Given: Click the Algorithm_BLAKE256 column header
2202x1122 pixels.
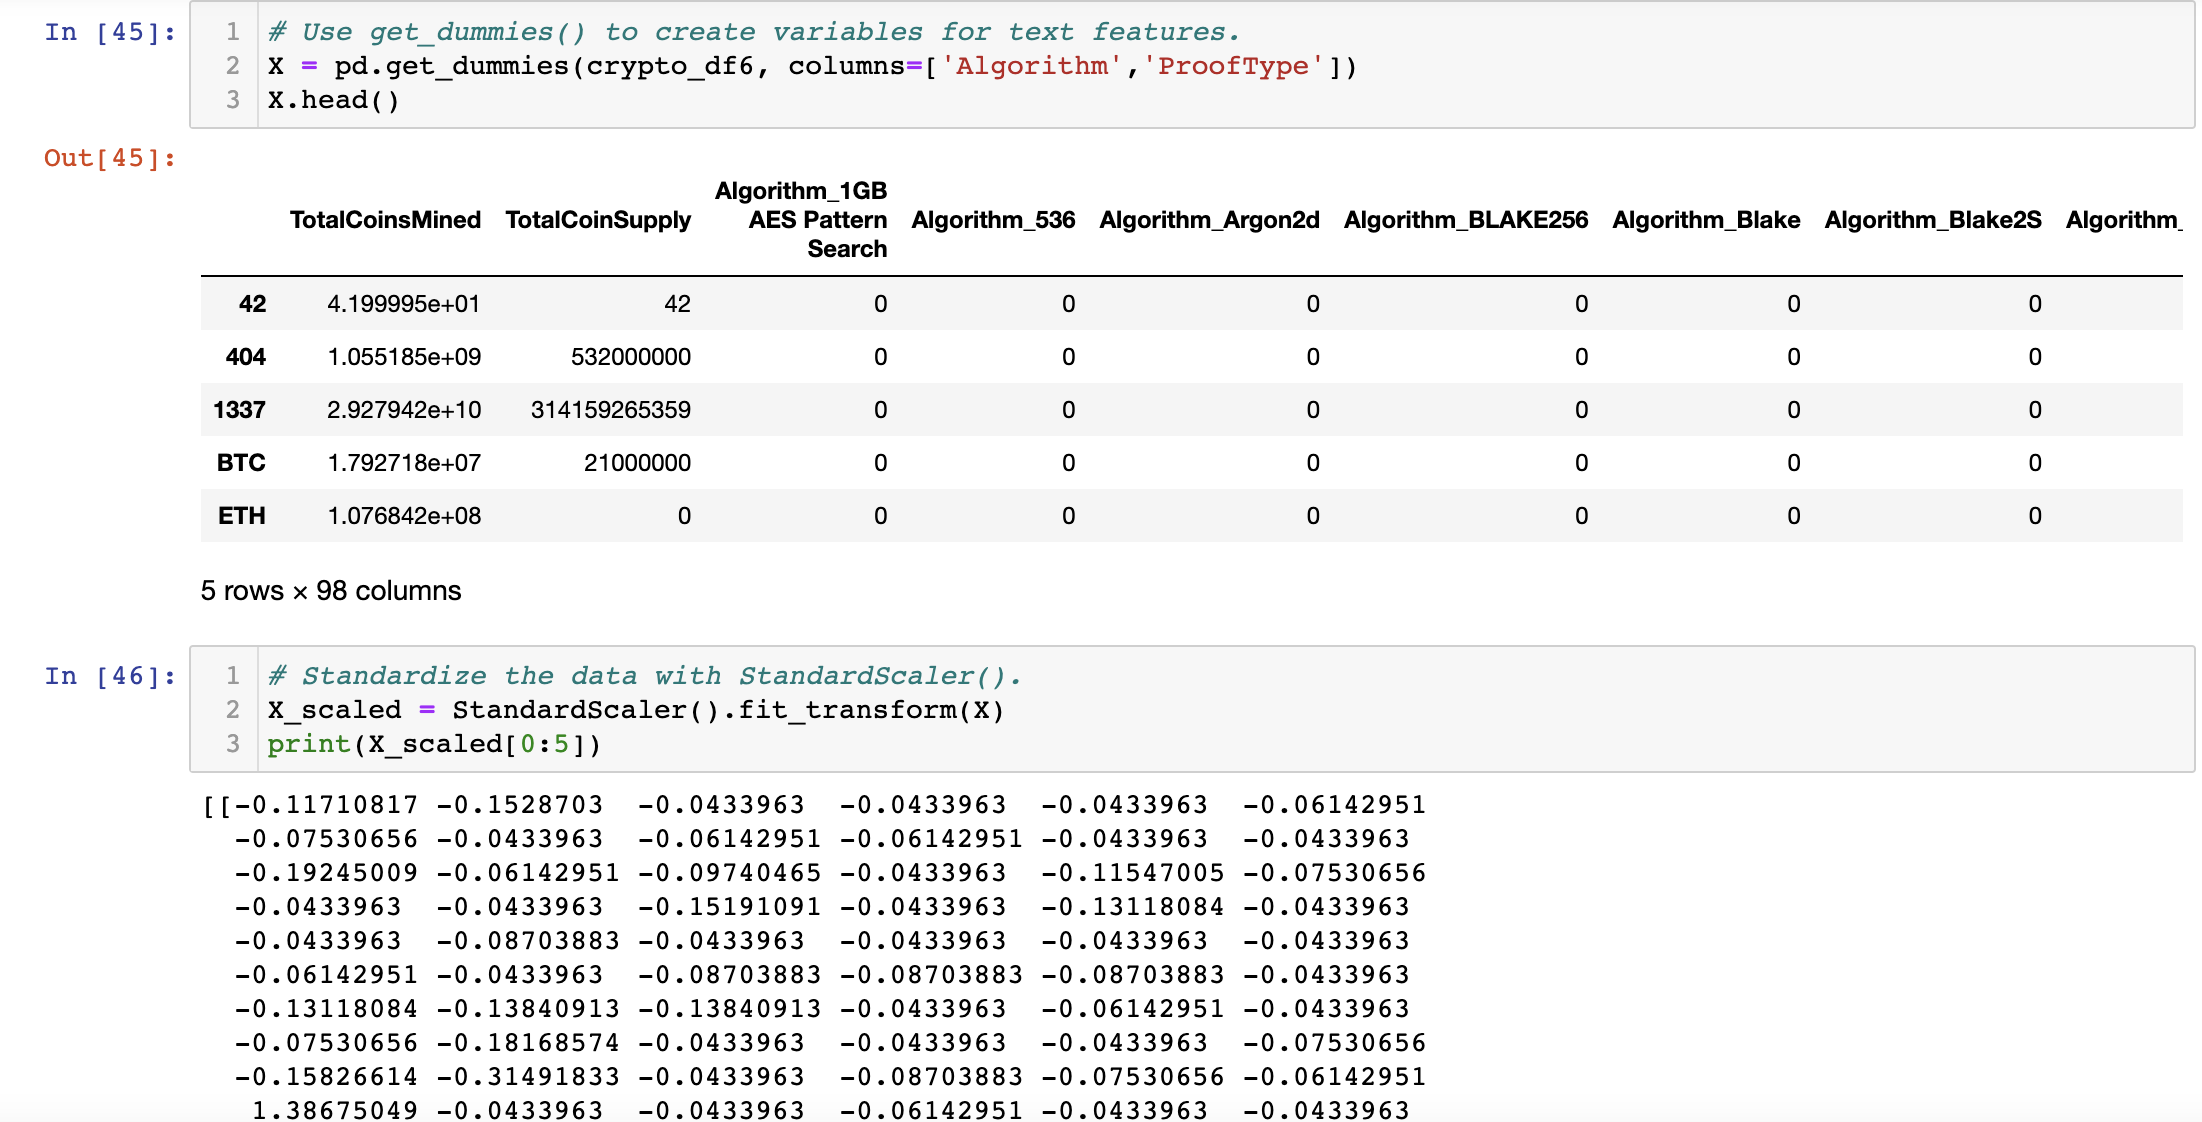Looking at the screenshot, I should point(1465,220).
